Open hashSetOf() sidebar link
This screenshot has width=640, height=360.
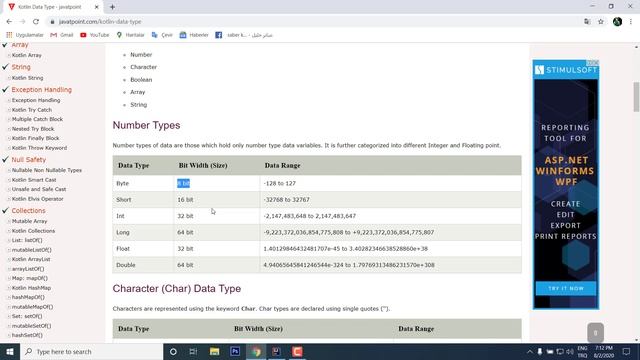pyautogui.click(x=27, y=336)
